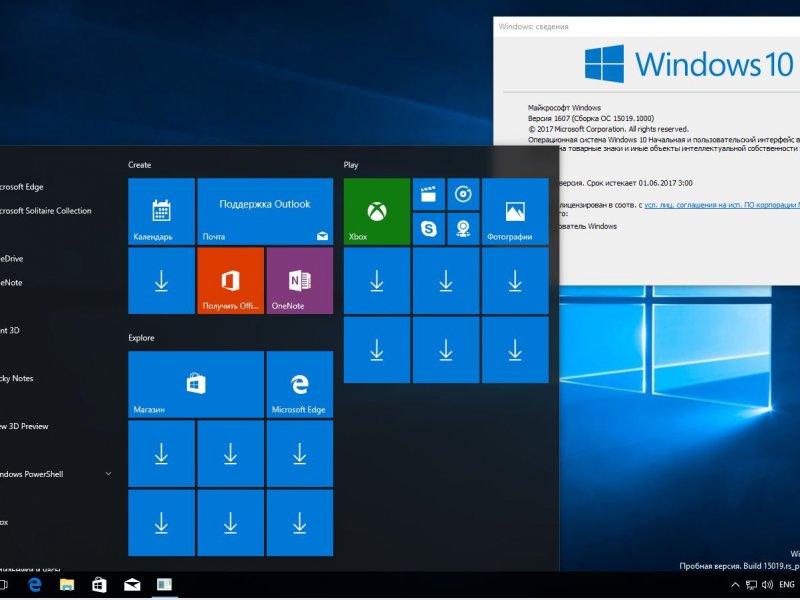Image resolution: width=800 pixels, height=600 pixels.
Task: Open the small Skype tile
Action: 429,229
